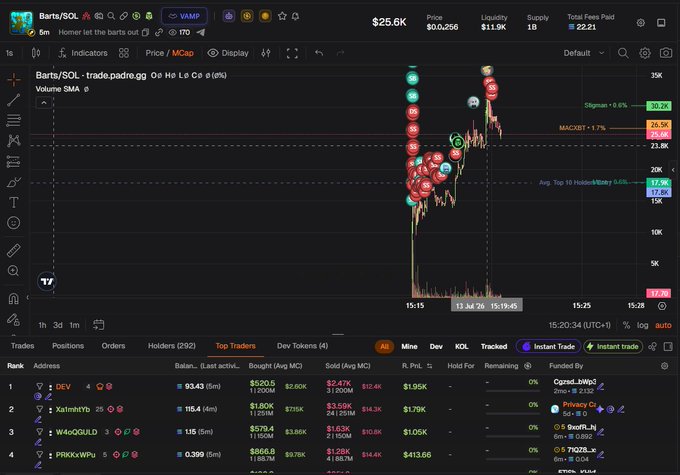Select the Text annotation tool
The width and height of the screenshot is (680, 475).
(13, 202)
